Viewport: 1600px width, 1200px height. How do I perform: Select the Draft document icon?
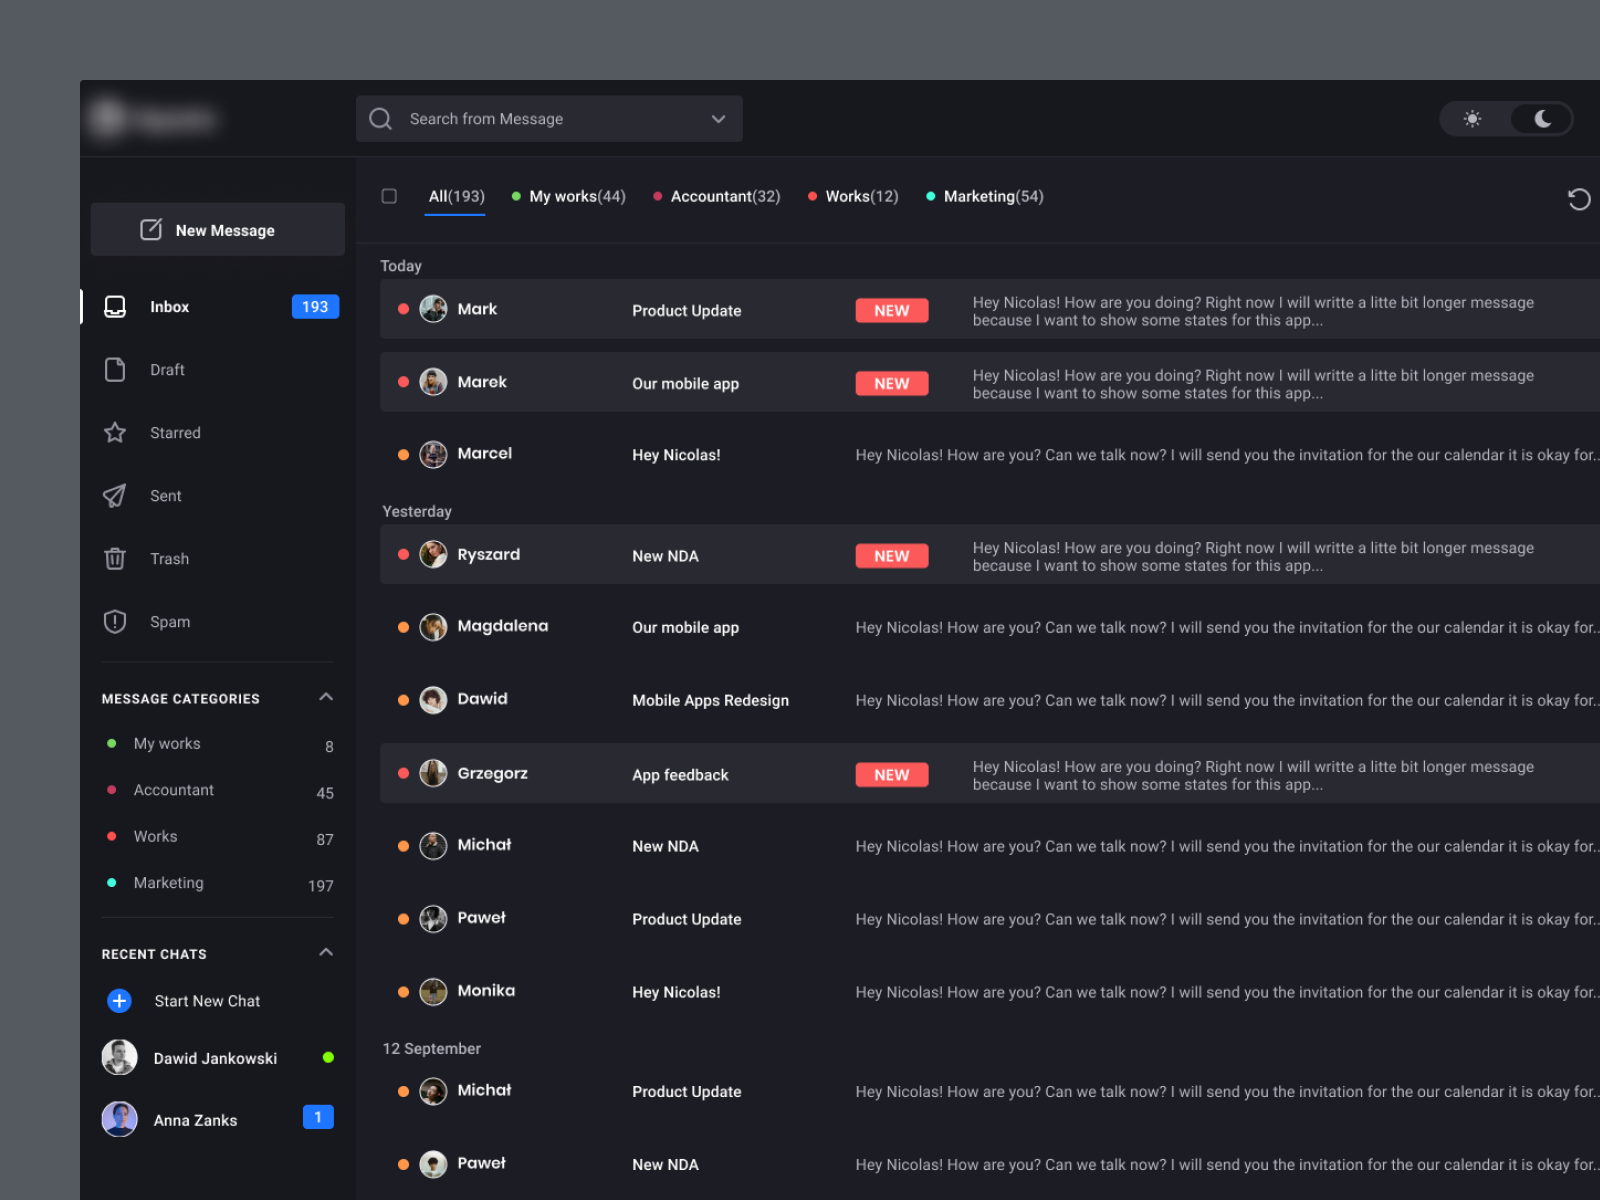coord(115,369)
